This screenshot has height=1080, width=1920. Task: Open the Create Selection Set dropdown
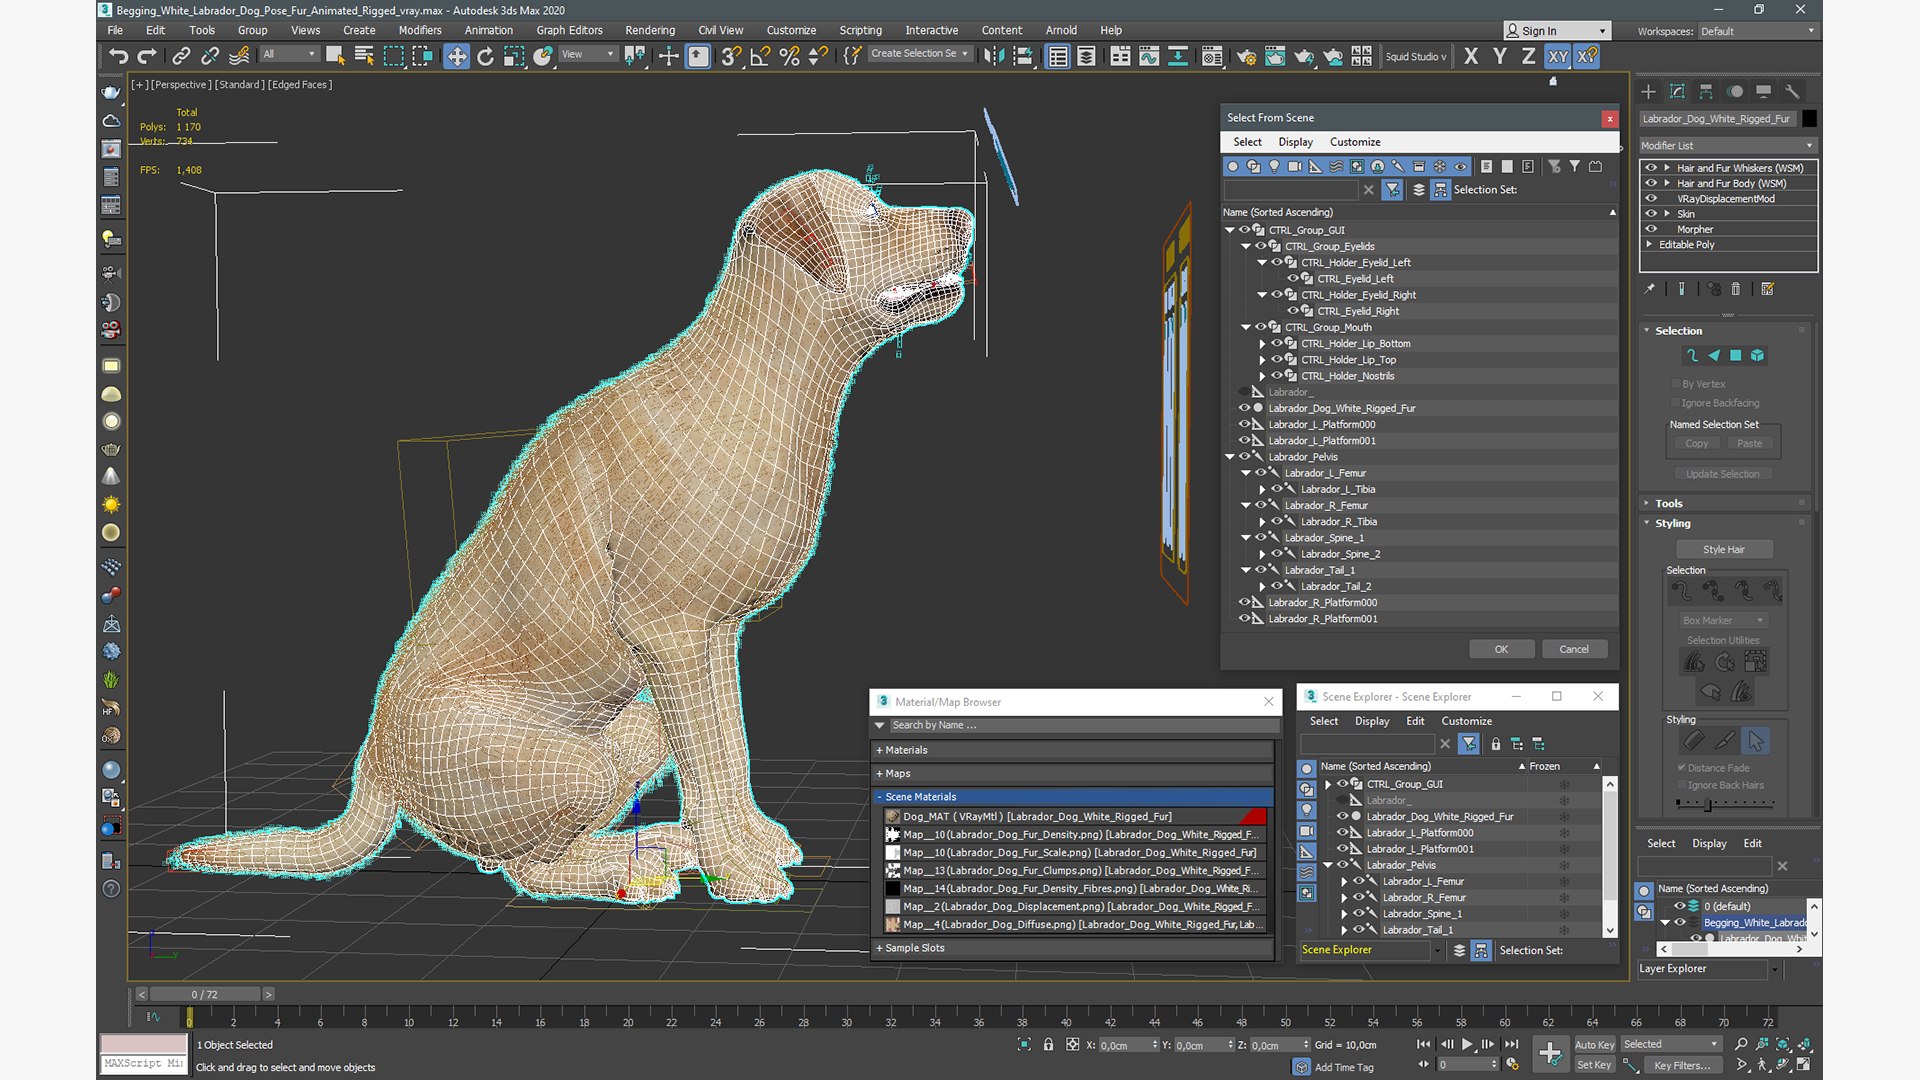coord(918,54)
